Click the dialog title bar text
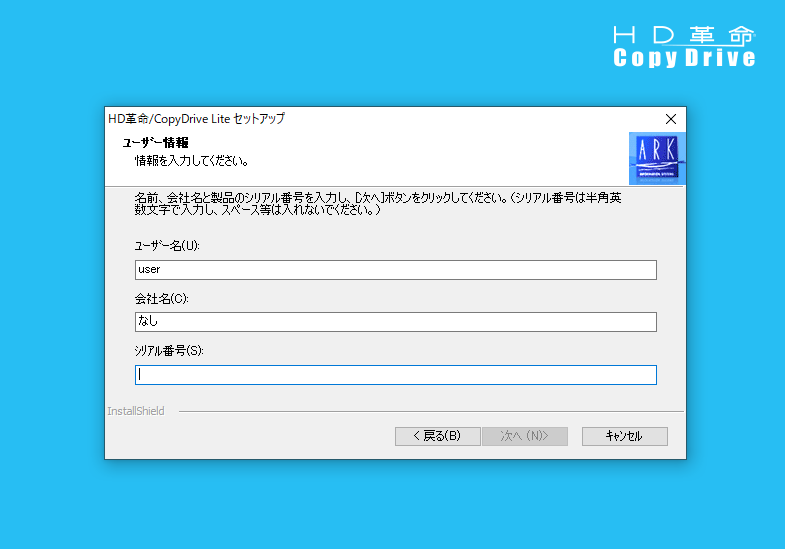Viewport: 785px width, 549px height. [x=196, y=119]
